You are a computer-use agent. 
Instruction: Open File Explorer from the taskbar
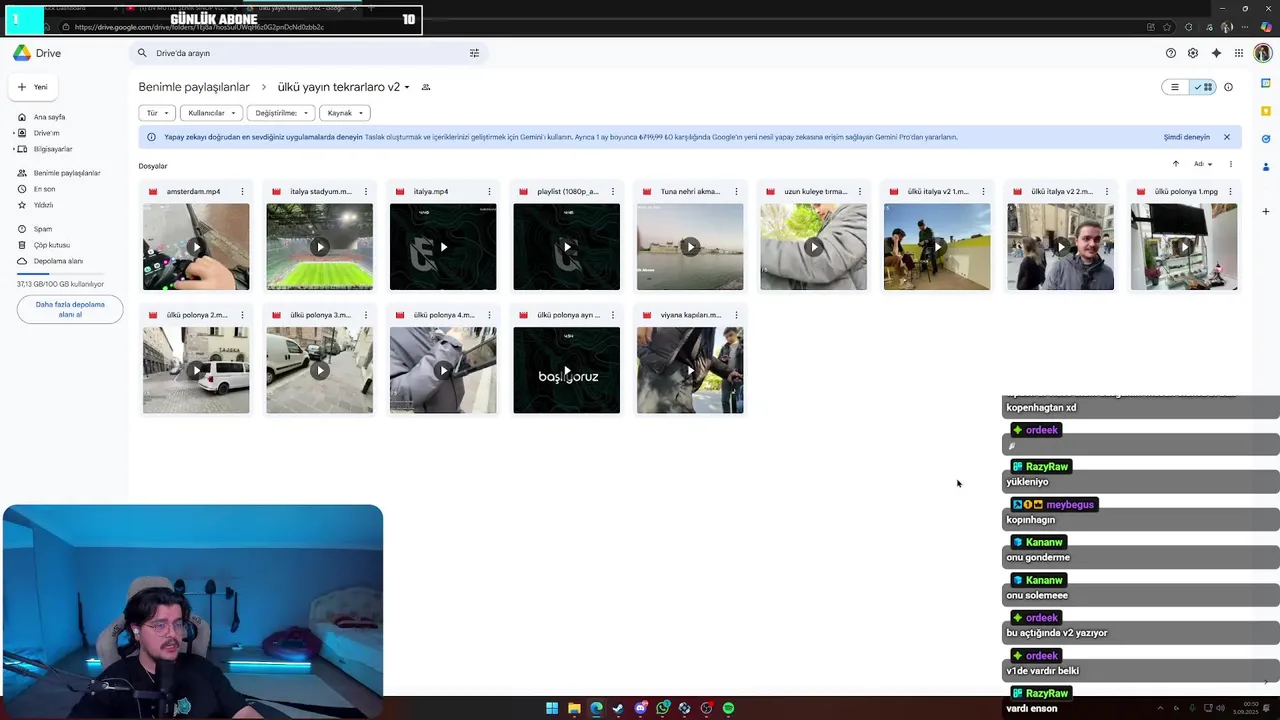click(574, 708)
